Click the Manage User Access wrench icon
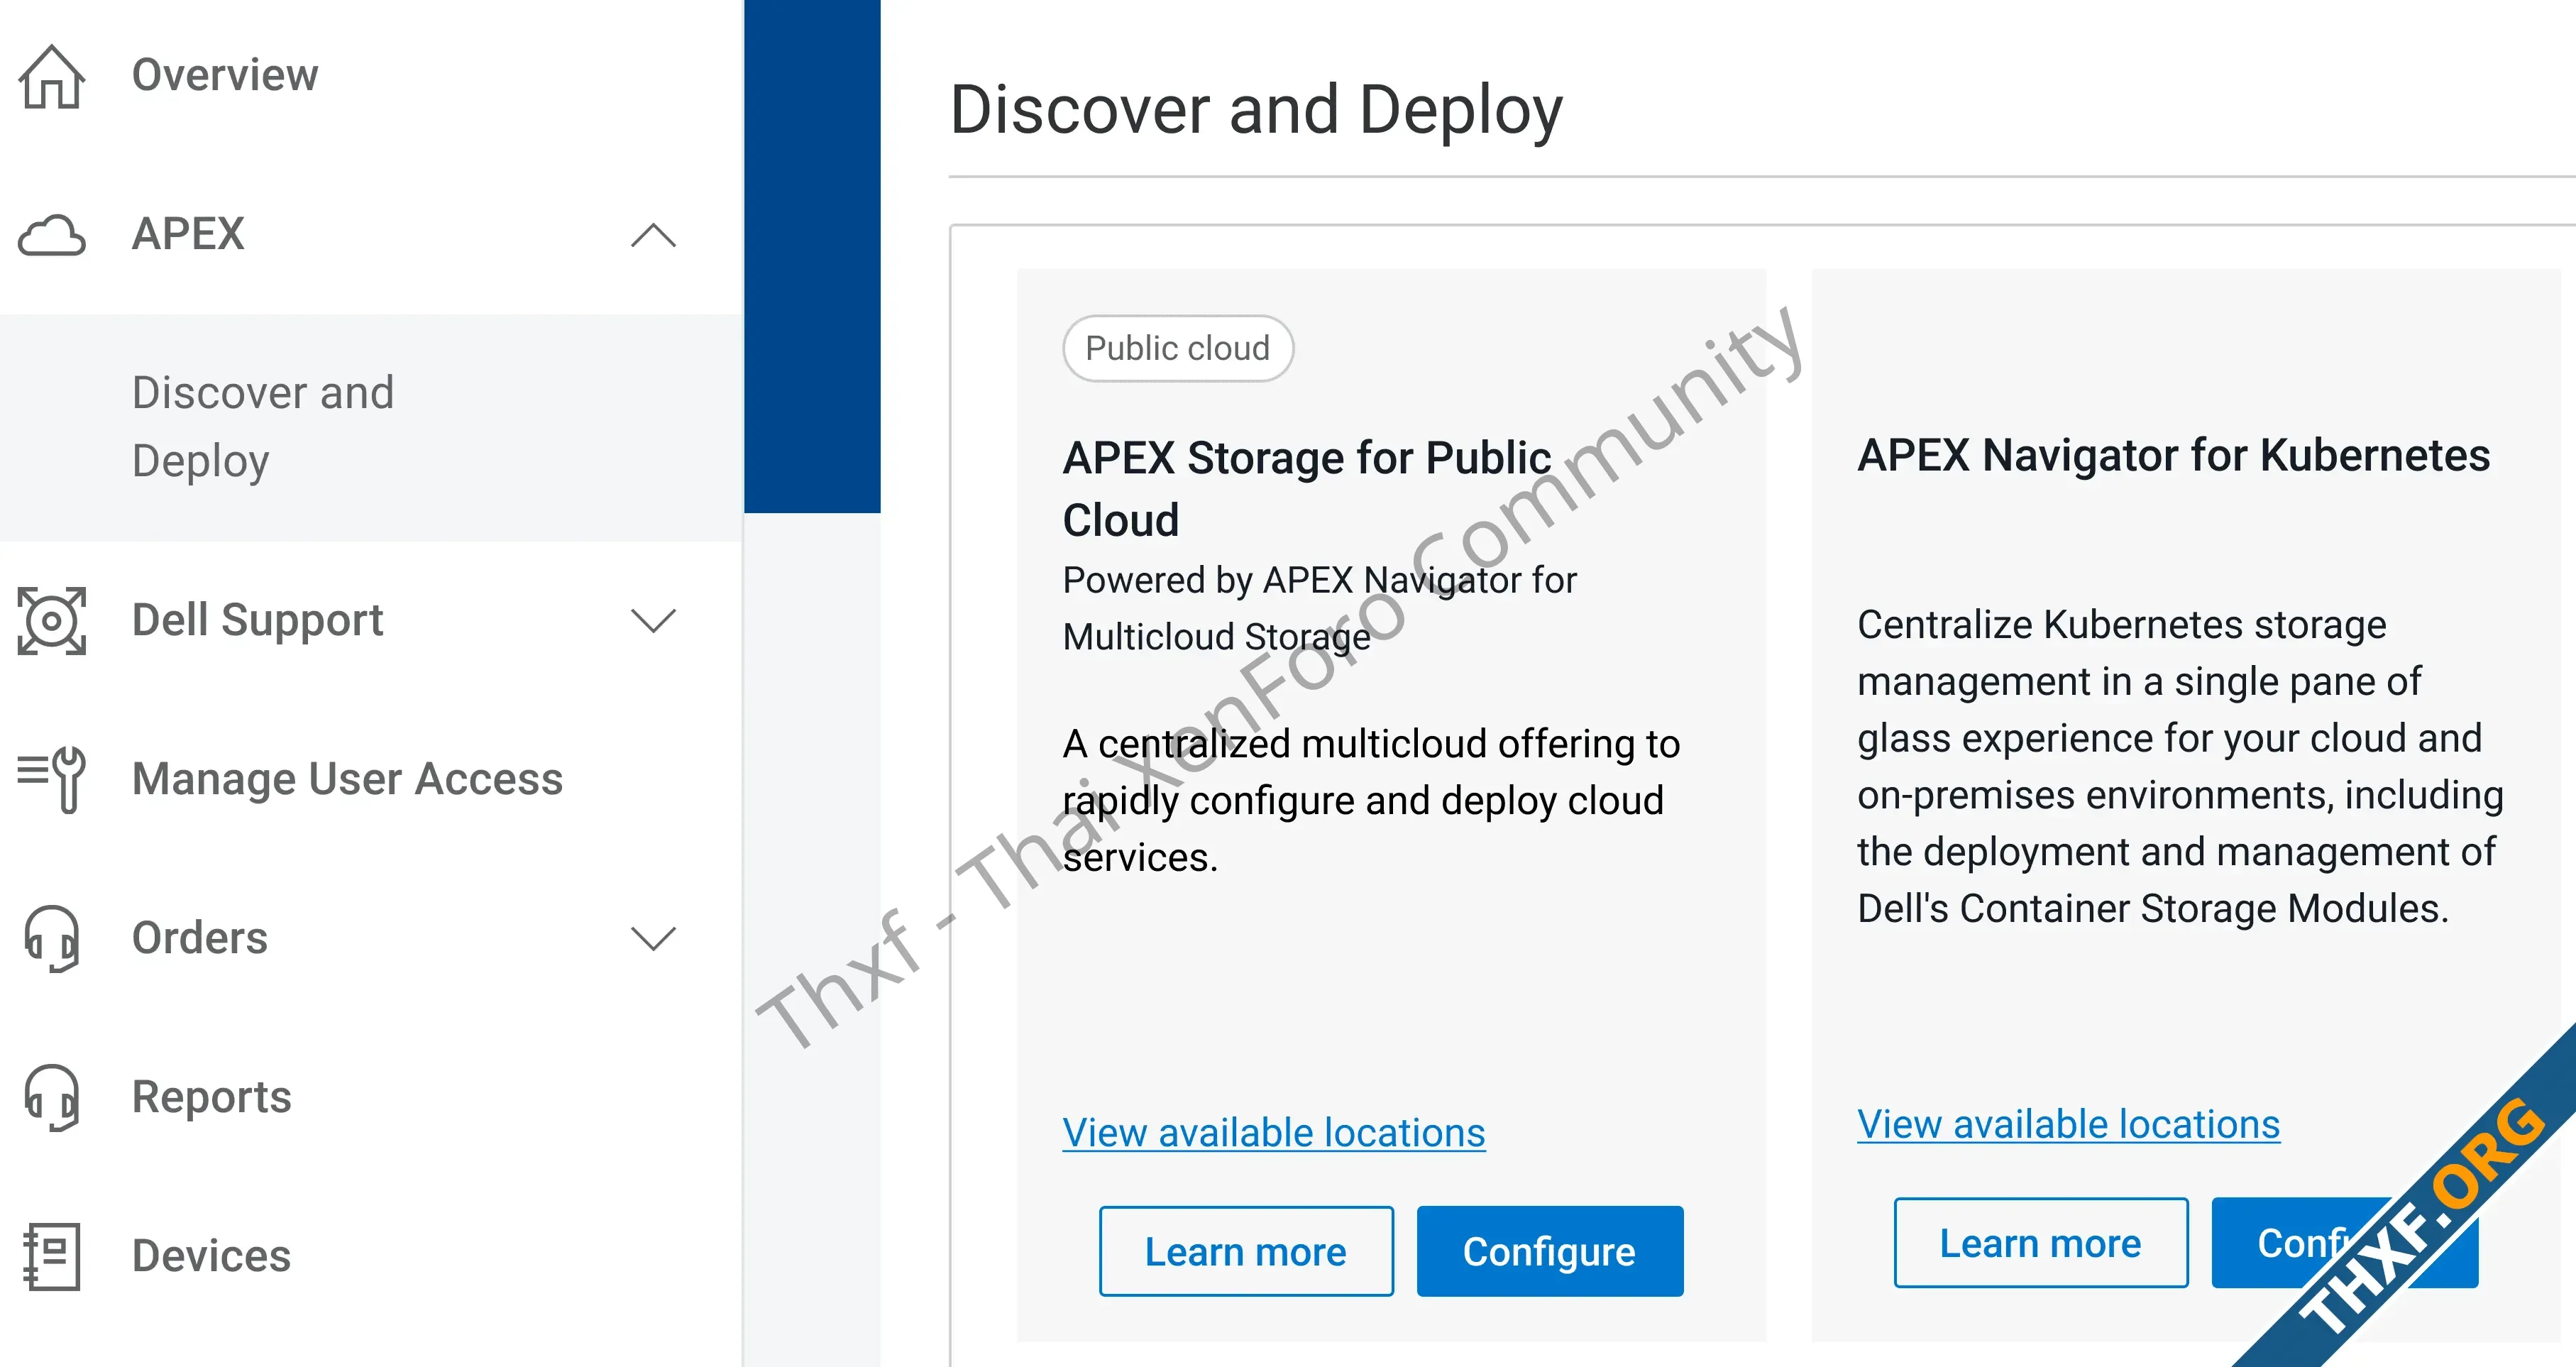The height and width of the screenshot is (1367, 2576). pos(52,779)
